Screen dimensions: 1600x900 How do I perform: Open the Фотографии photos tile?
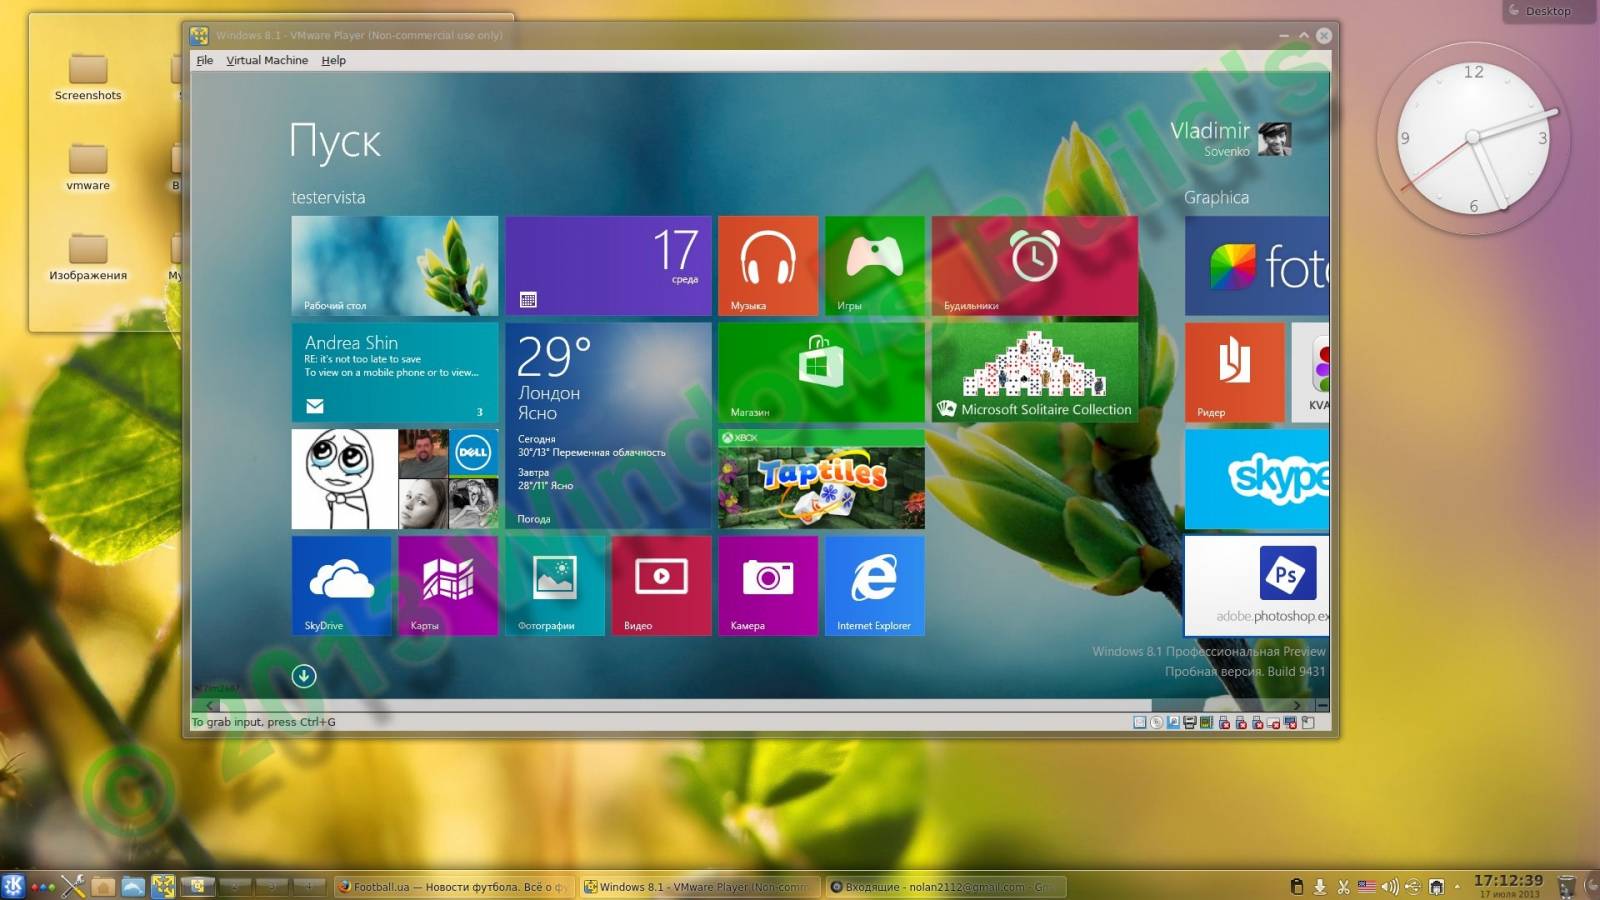point(555,586)
